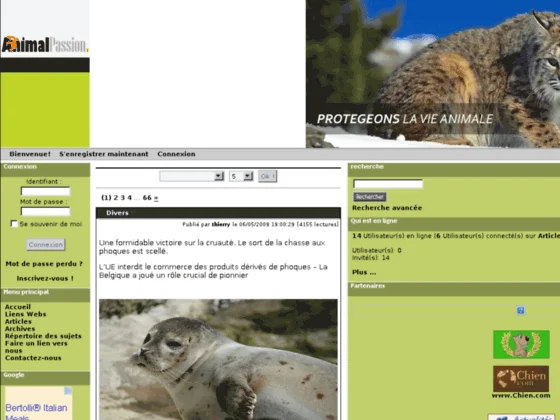Screen dimensions: 560x420
Task: Toggle the 'Se souvenir de moi' checkbox
Action: 14,224
